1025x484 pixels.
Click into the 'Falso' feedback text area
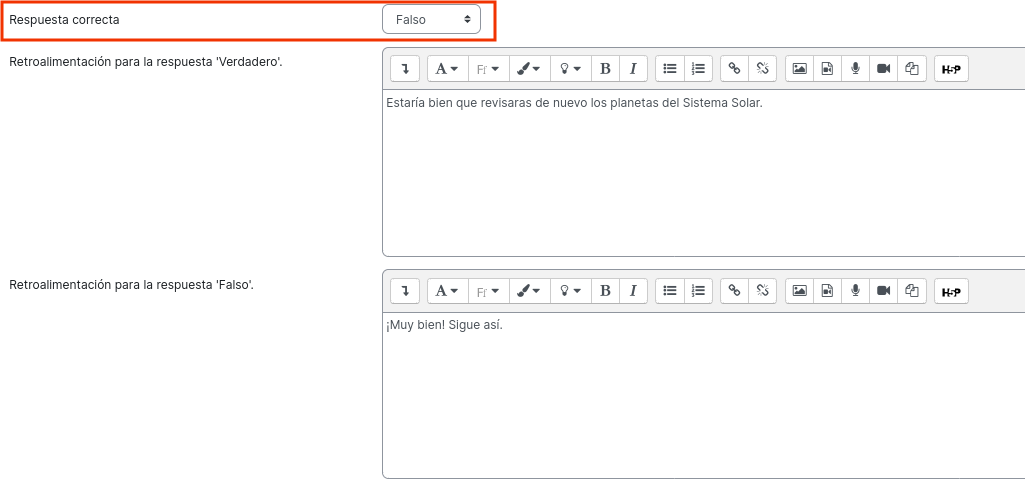[x=703, y=395]
